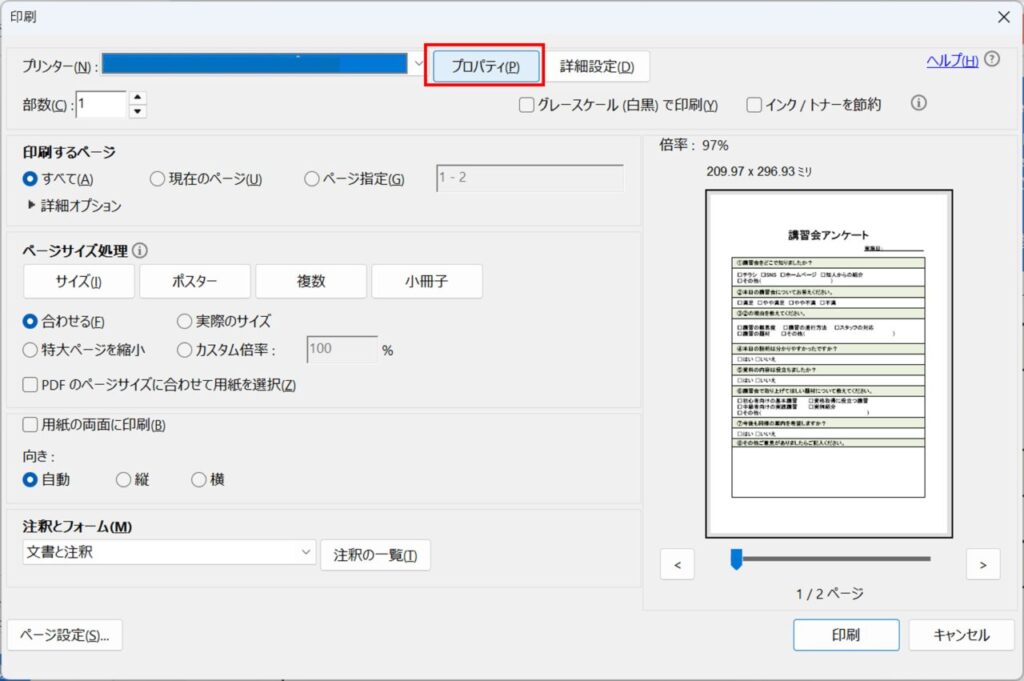Go to previous preview page arrow
This screenshot has width=1024, height=681.
pyautogui.click(x=677, y=564)
